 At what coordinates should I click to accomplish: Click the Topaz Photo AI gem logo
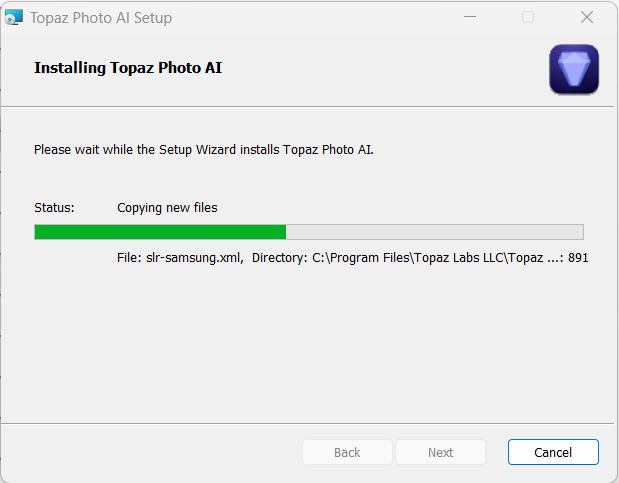574,69
